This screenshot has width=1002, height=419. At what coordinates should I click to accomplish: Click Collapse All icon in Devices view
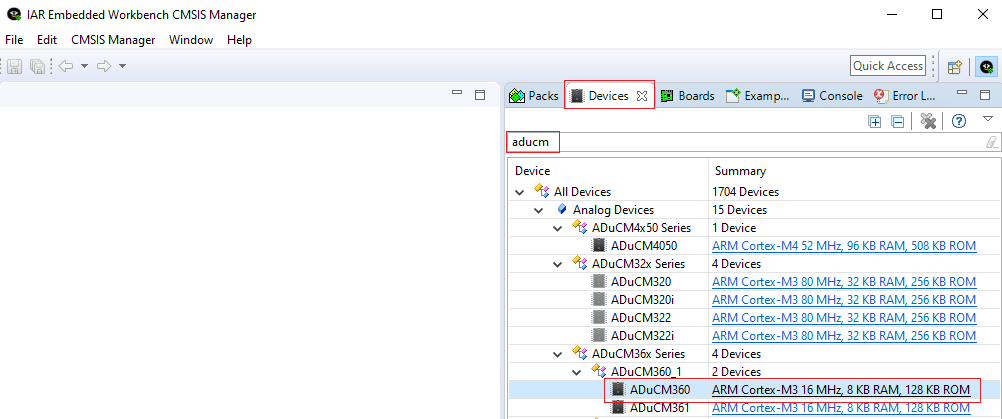[x=897, y=121]
